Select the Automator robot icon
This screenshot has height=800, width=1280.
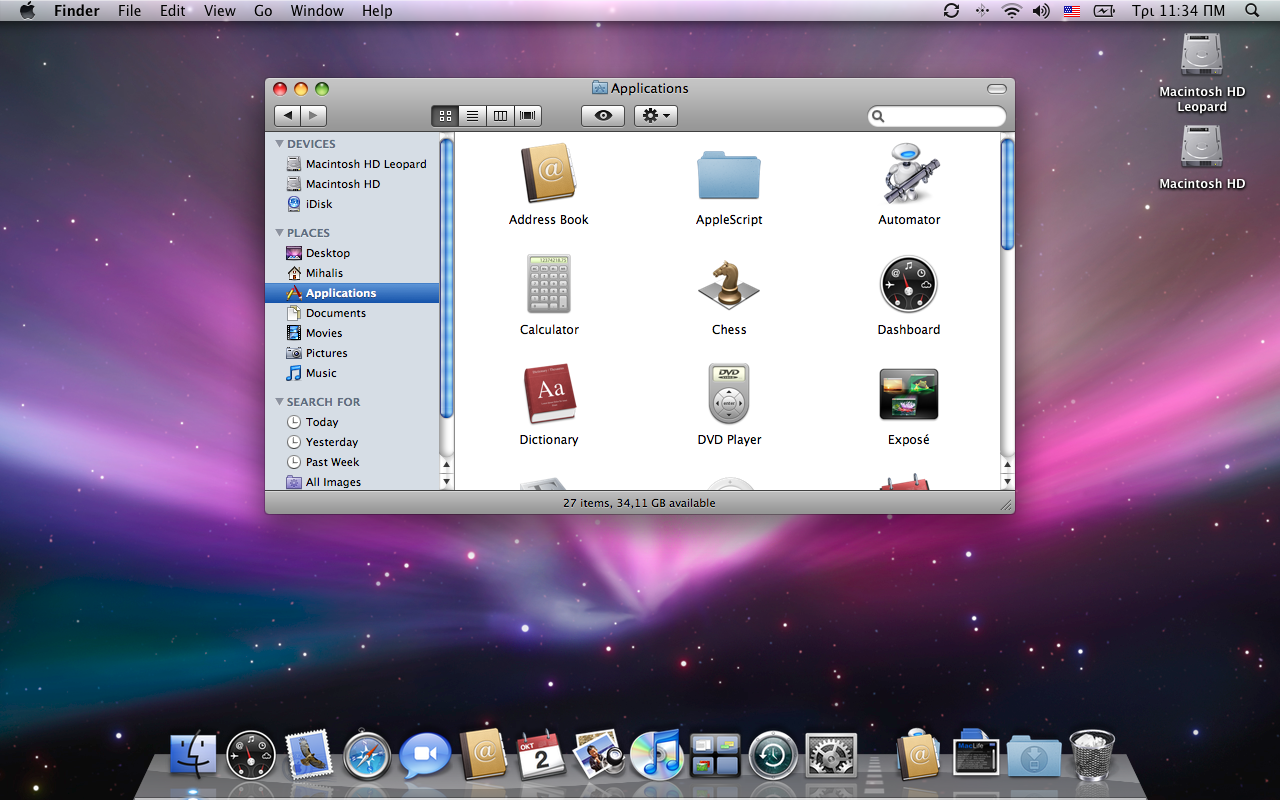(x=910, y=173)
